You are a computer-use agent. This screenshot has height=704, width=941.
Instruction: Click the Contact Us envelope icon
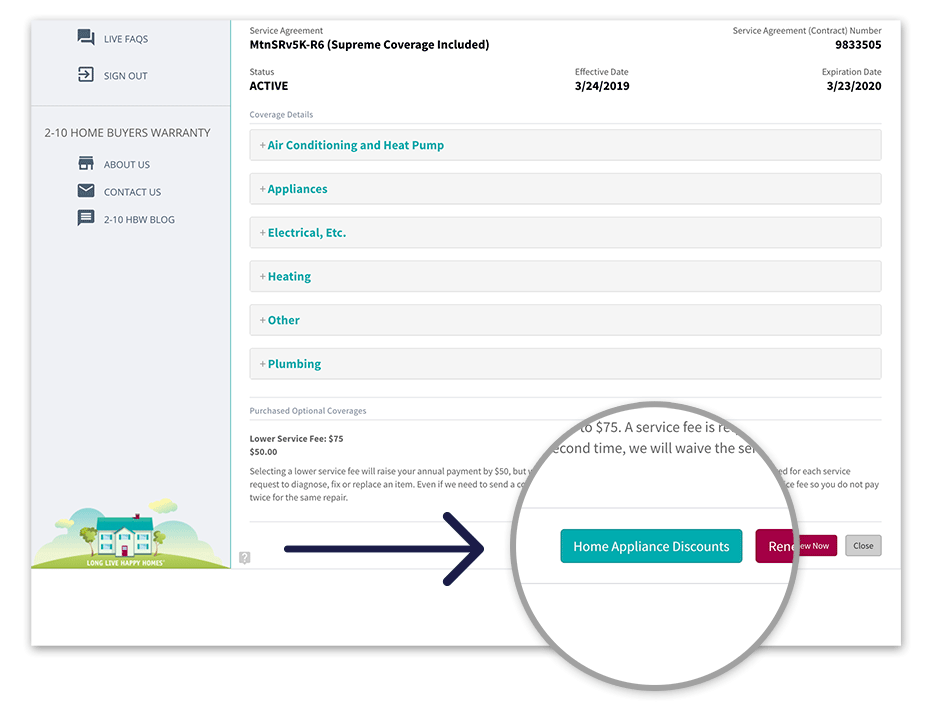[86, 191]
